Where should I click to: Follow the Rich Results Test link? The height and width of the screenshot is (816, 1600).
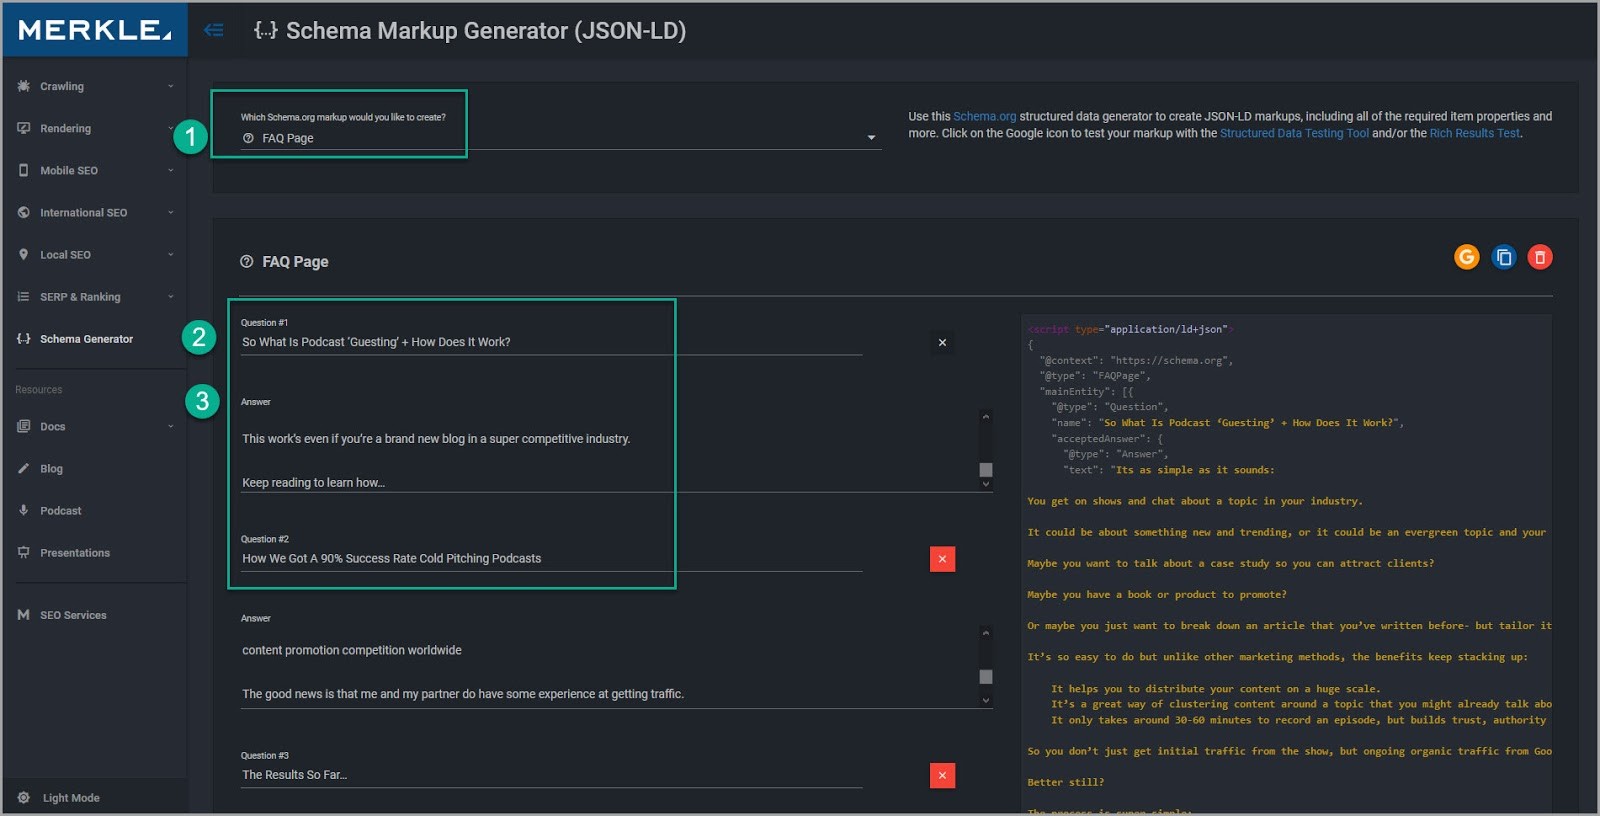(1474, 133)
